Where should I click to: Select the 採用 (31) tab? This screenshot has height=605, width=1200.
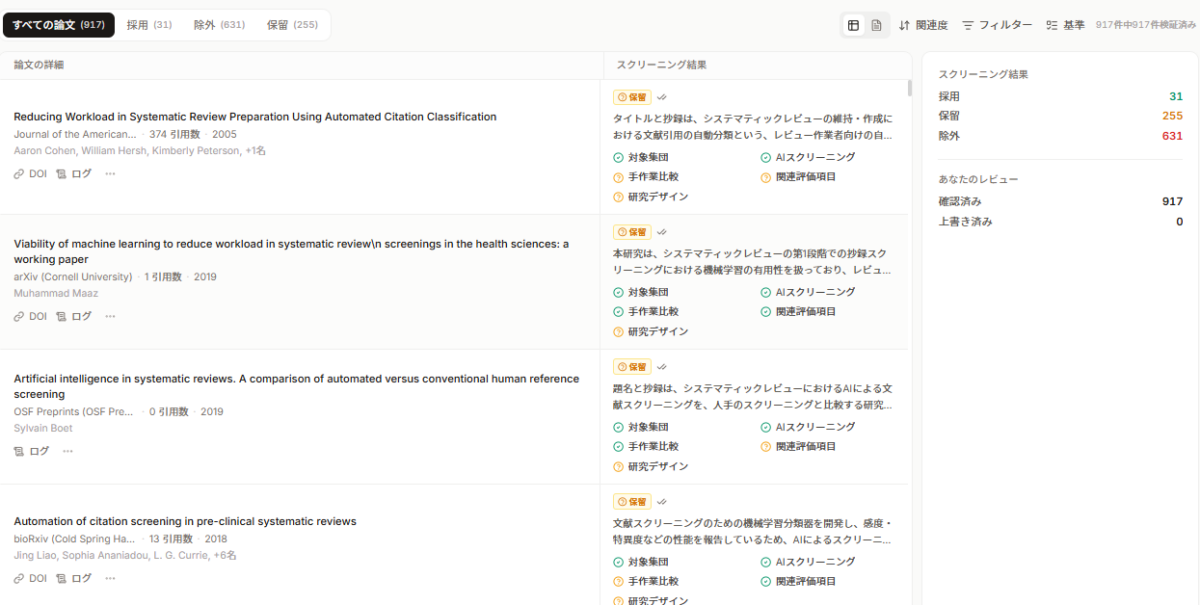pyautogui.click(x=149, y=25)
